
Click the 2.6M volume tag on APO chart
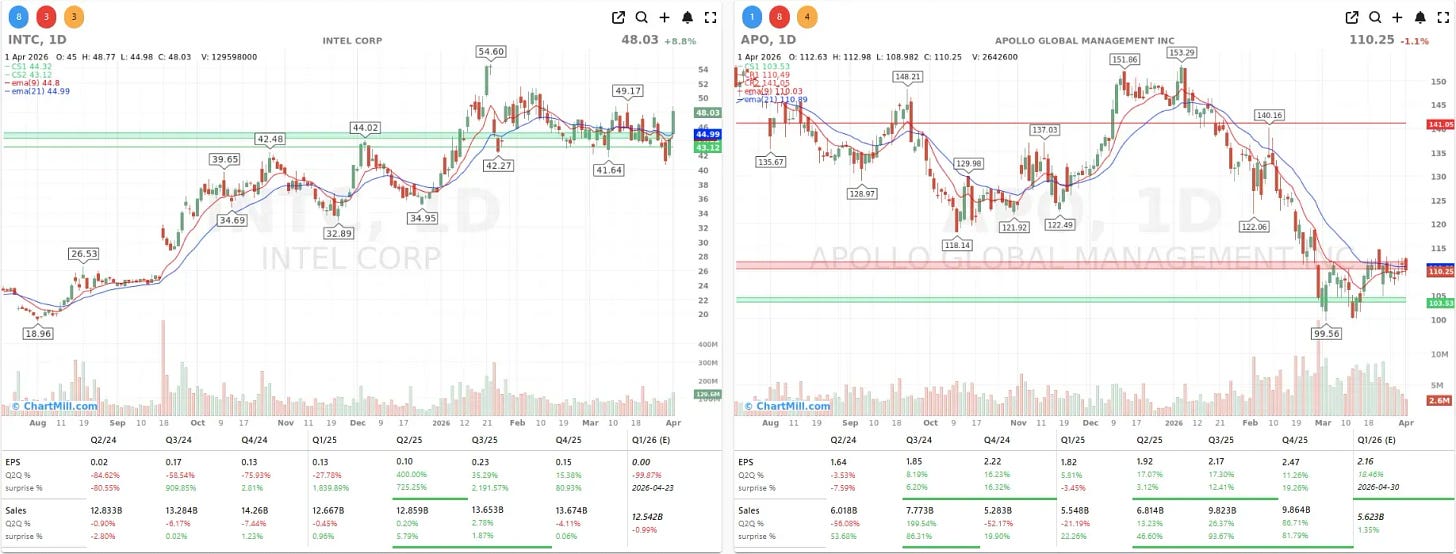point(1441,401)
